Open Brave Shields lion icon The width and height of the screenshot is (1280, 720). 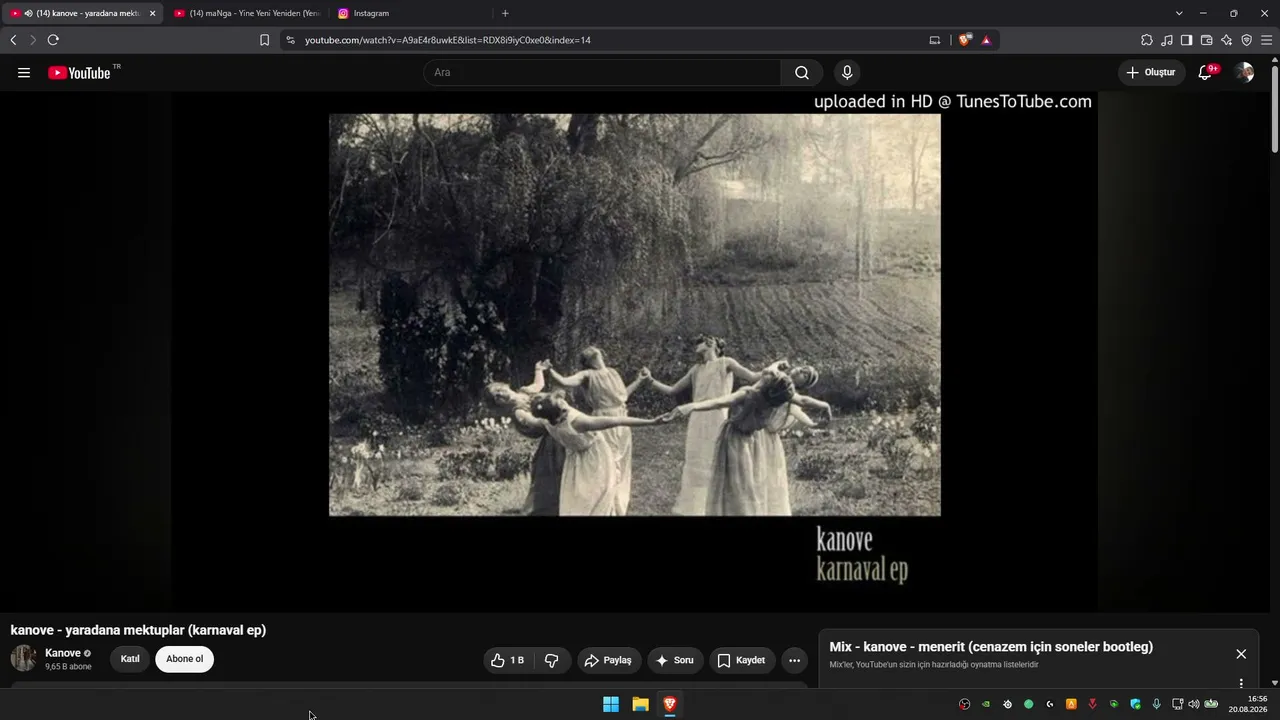[965, 40]
